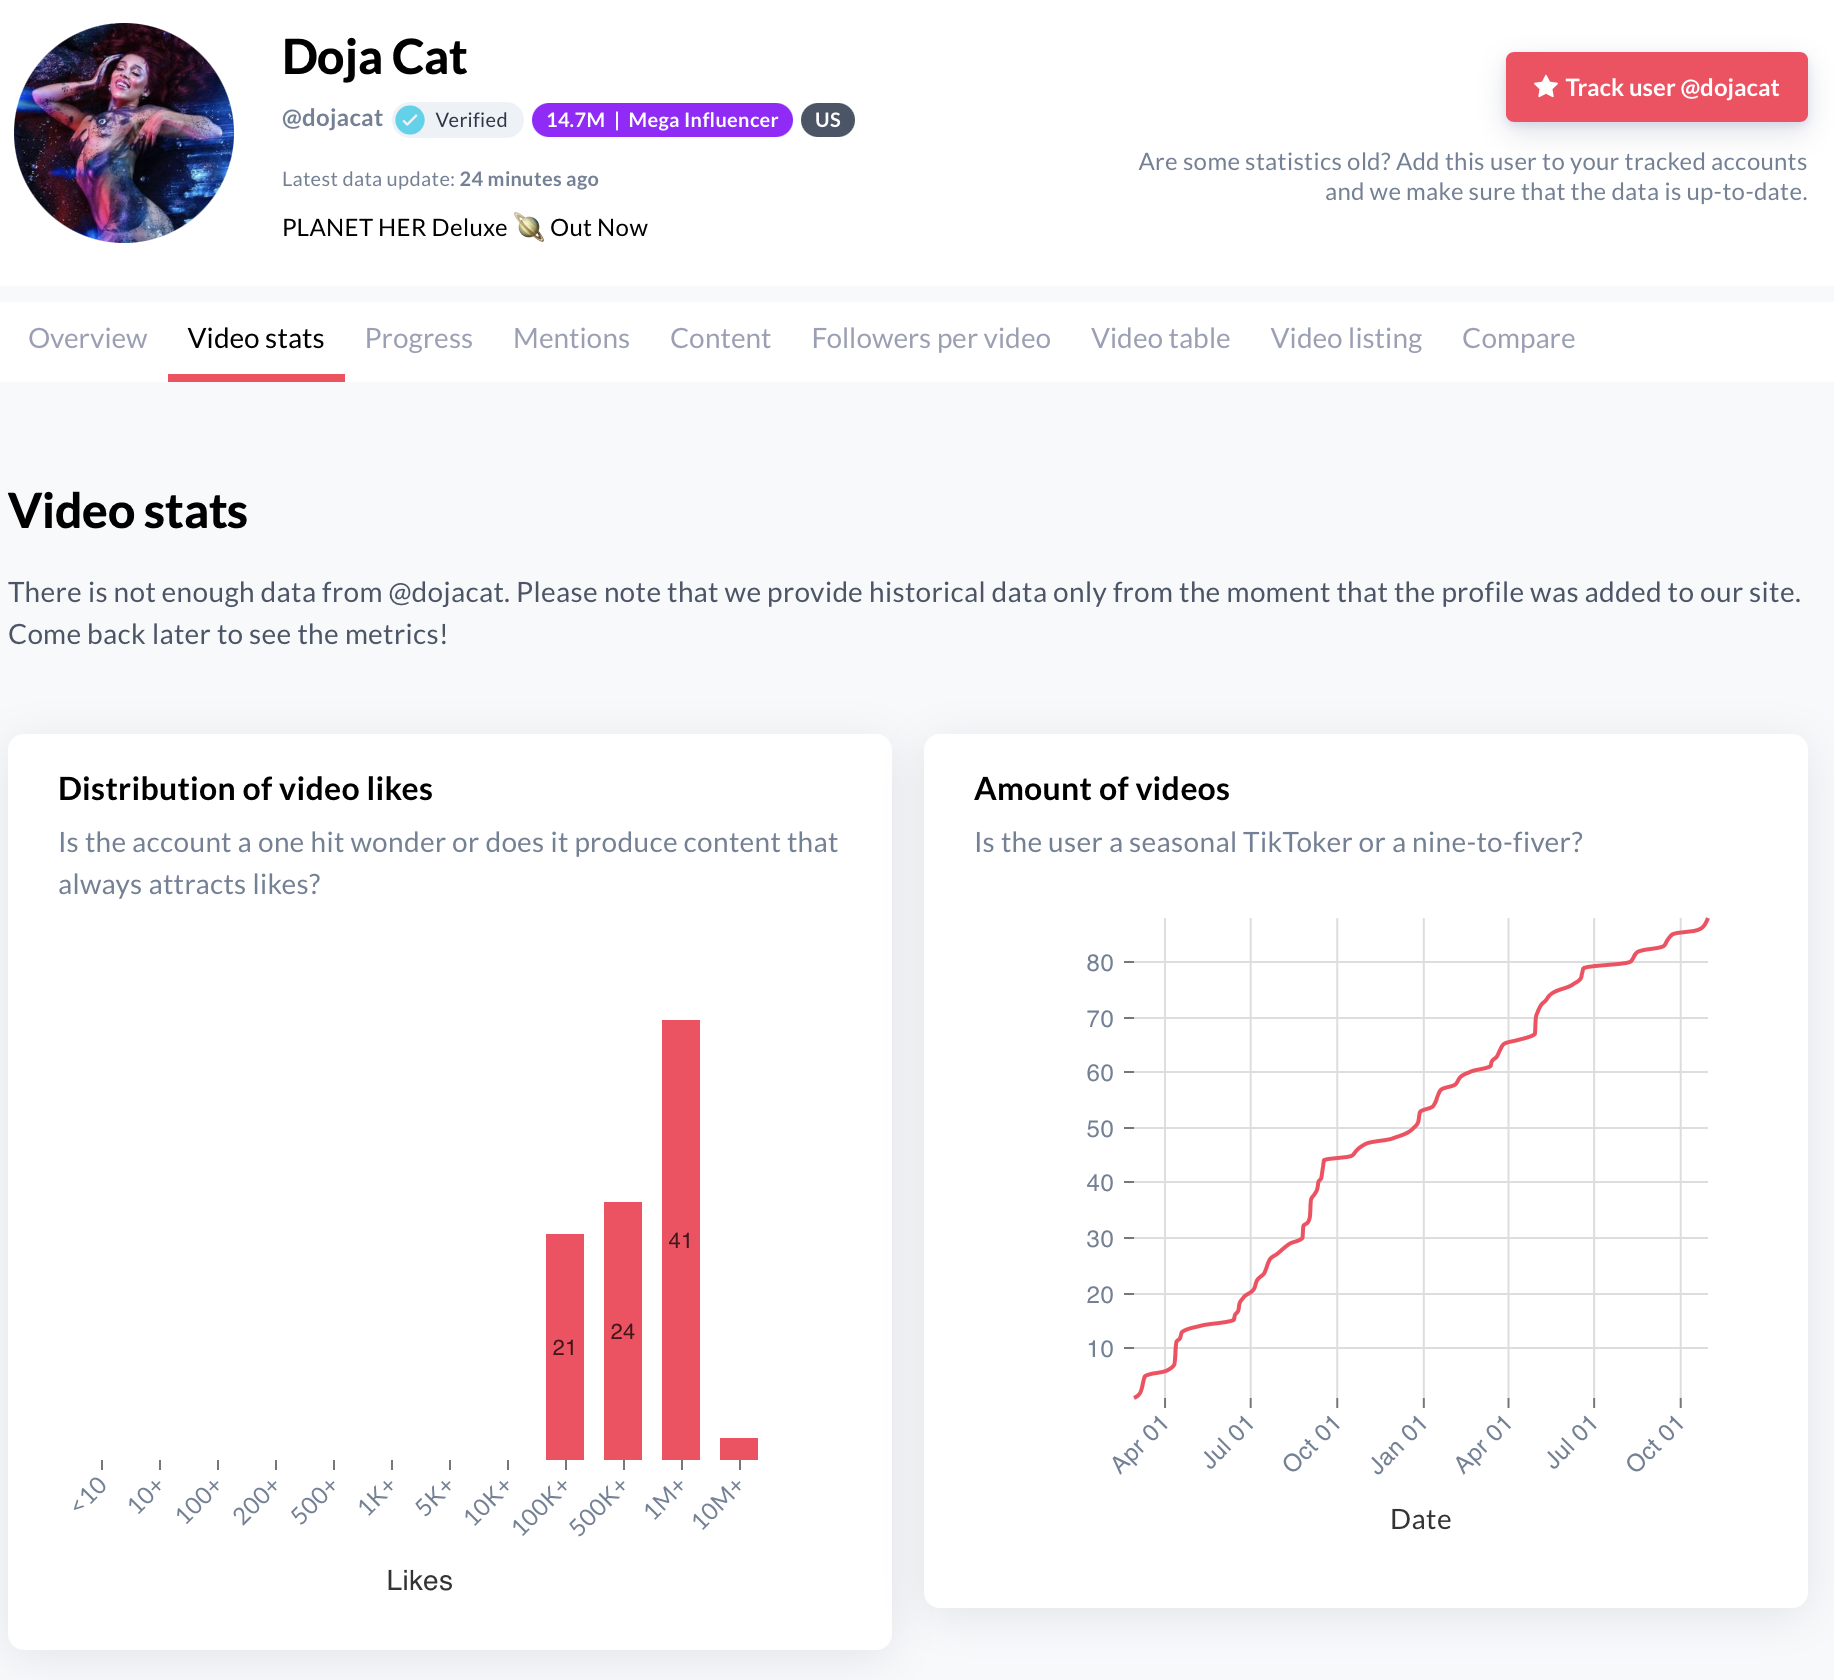Select the Content tab
The height and width of the screenshot is (1680, 1834).
[x=720, y=339]
